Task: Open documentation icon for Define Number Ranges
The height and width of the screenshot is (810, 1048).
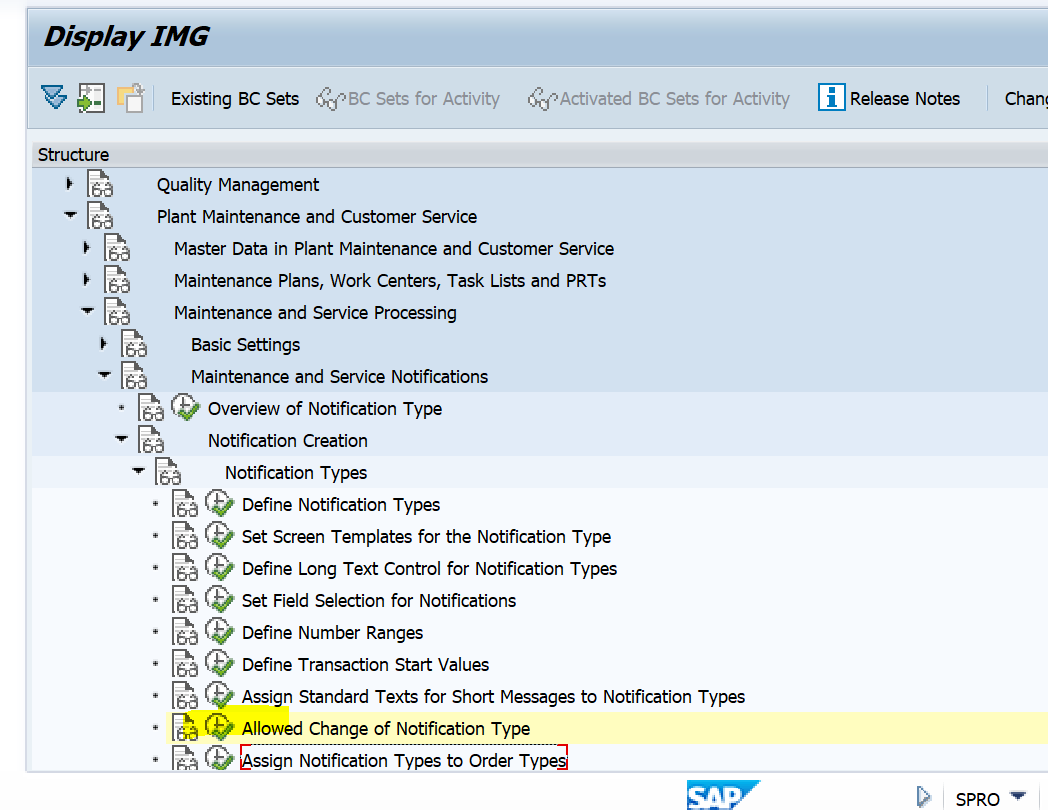Action: pyautogui.click(x=185, y=630)
